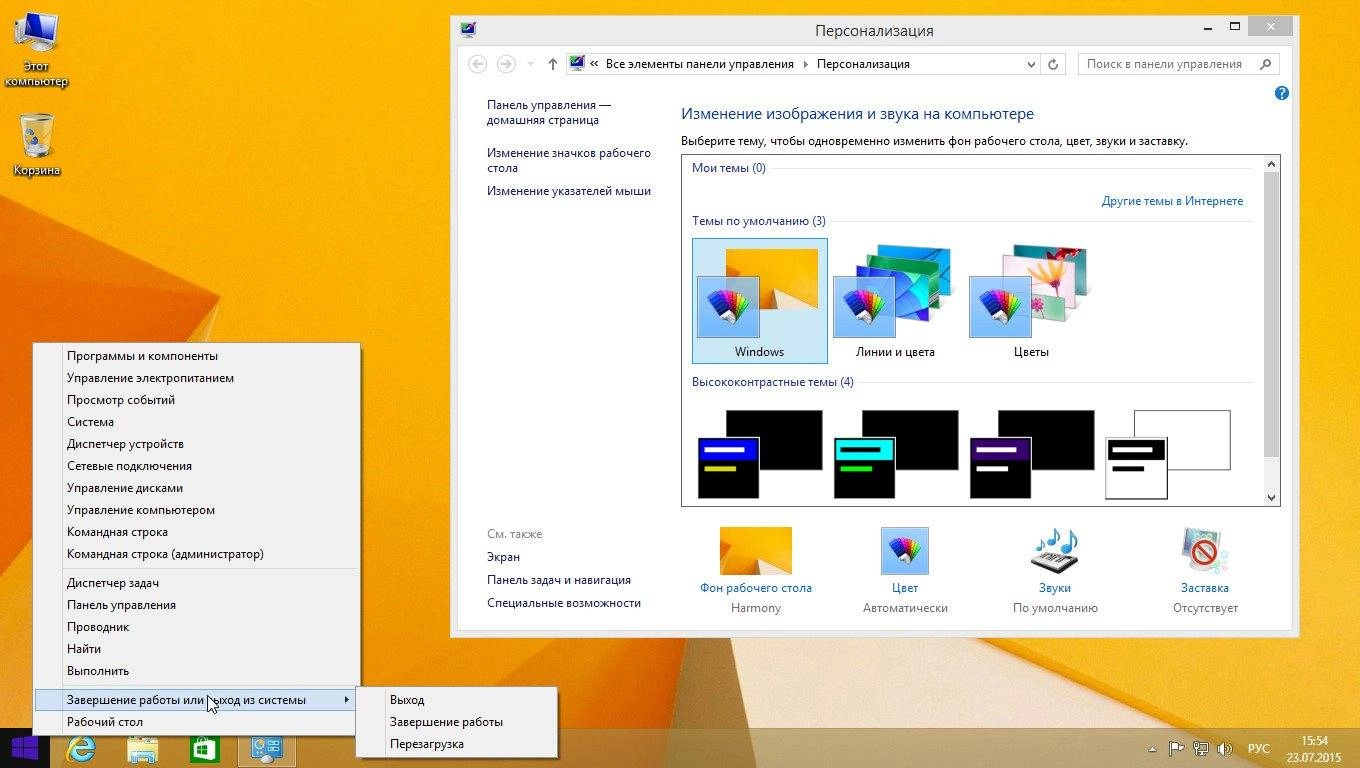
Task: Choose Система in the context menu
Action: pos(197,422)
